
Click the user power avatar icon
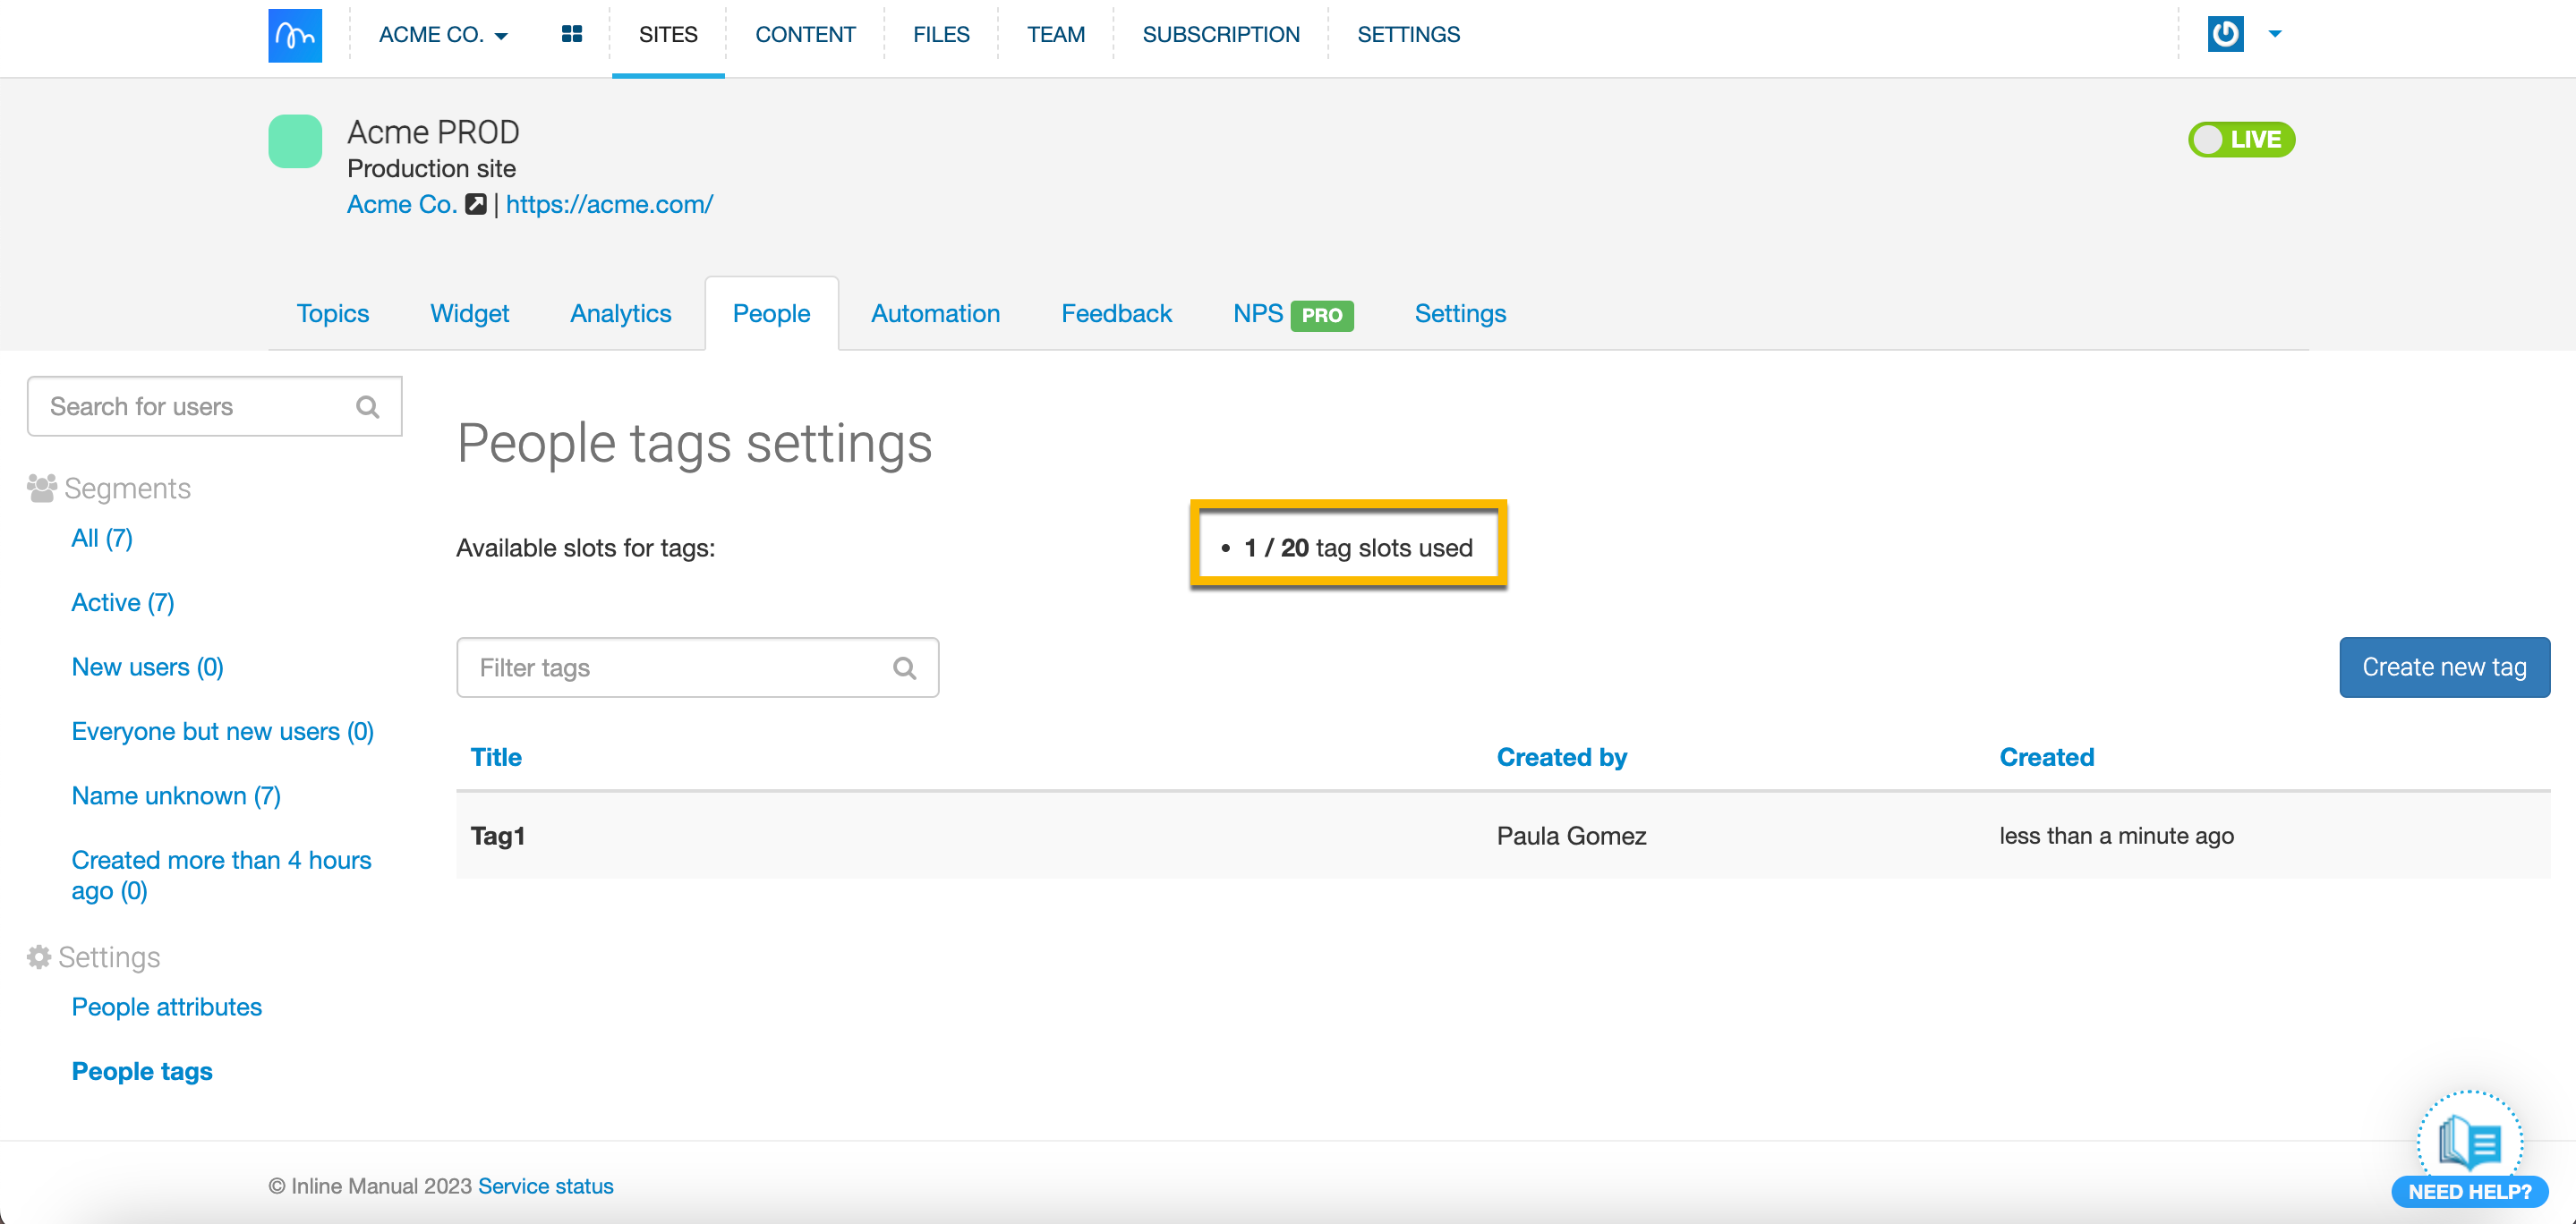click(2224, 34)
